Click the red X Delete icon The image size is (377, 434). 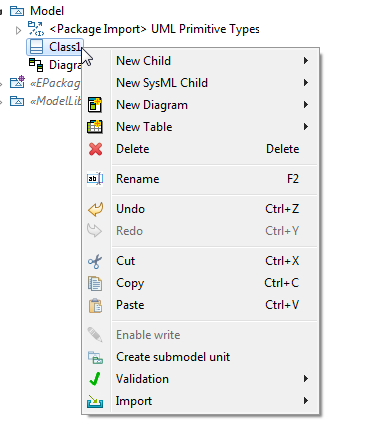(x=95, y=149)
